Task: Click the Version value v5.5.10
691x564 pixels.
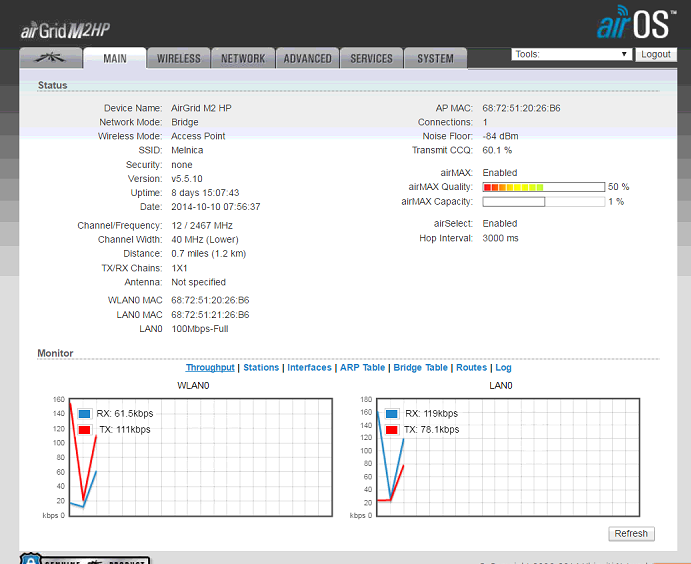Action: 187,178
